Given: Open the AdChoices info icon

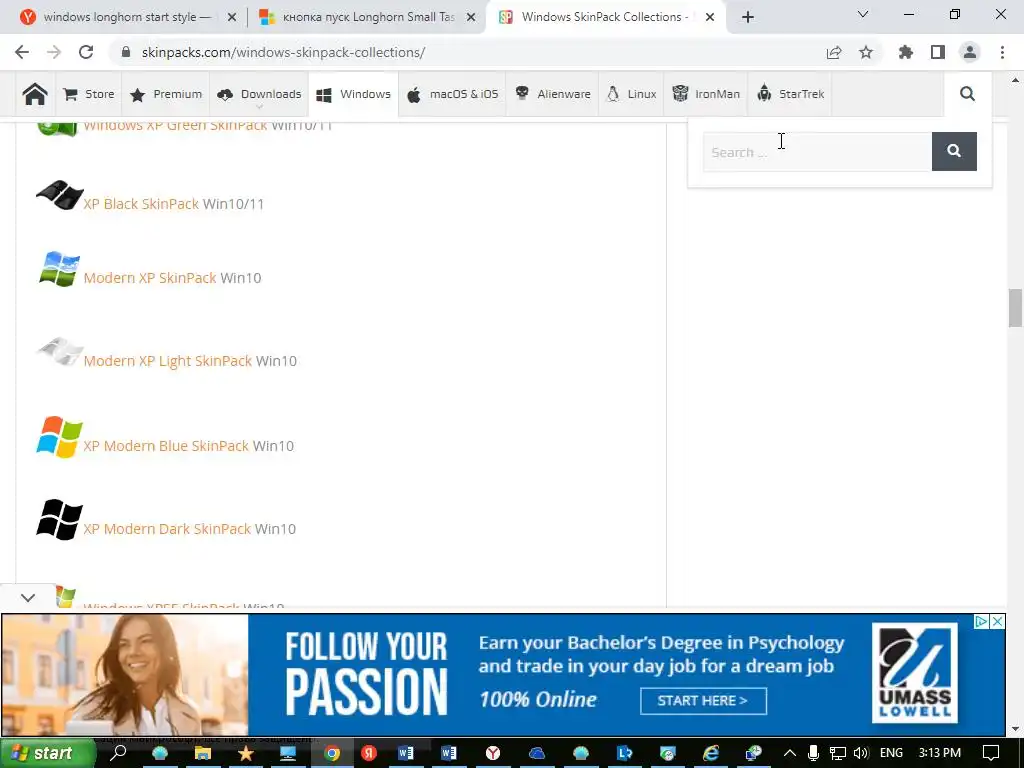Looking at the screenshot, I should [982, 621].
